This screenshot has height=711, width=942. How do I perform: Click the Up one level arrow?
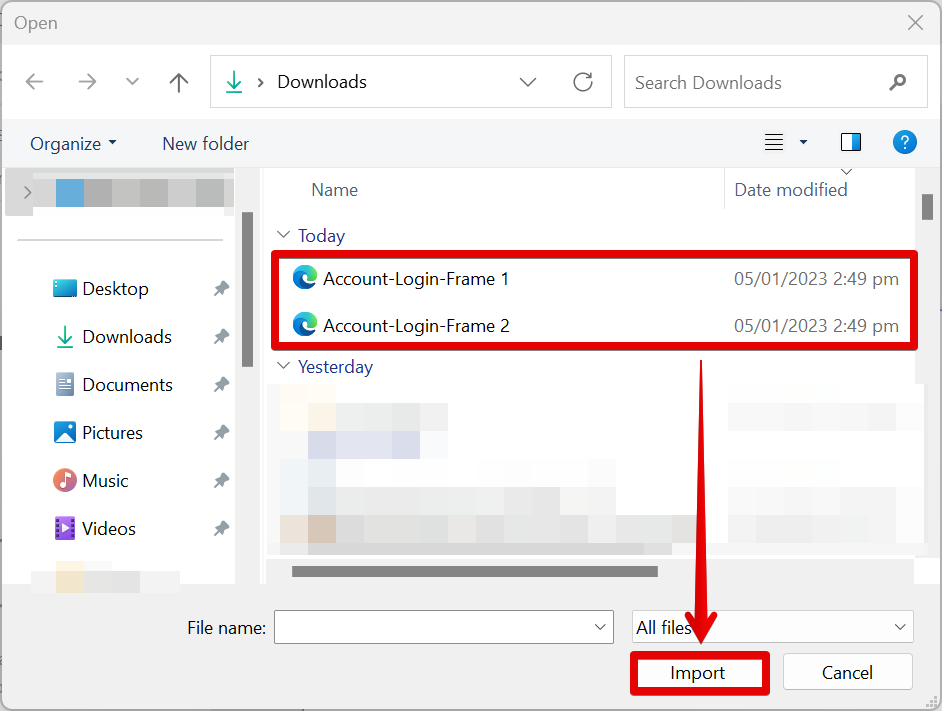pyautogui.click(x=179, y=83)
